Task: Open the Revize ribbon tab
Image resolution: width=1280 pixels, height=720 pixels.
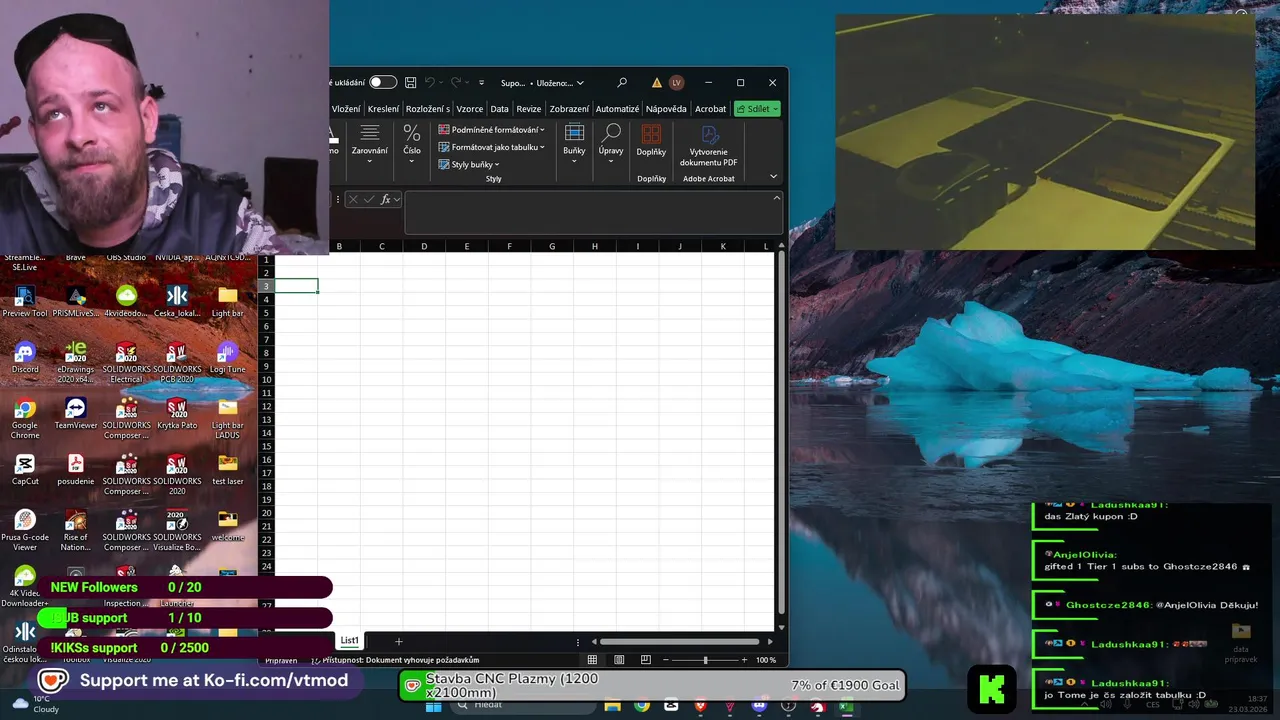Action: (x=529, y=109)
